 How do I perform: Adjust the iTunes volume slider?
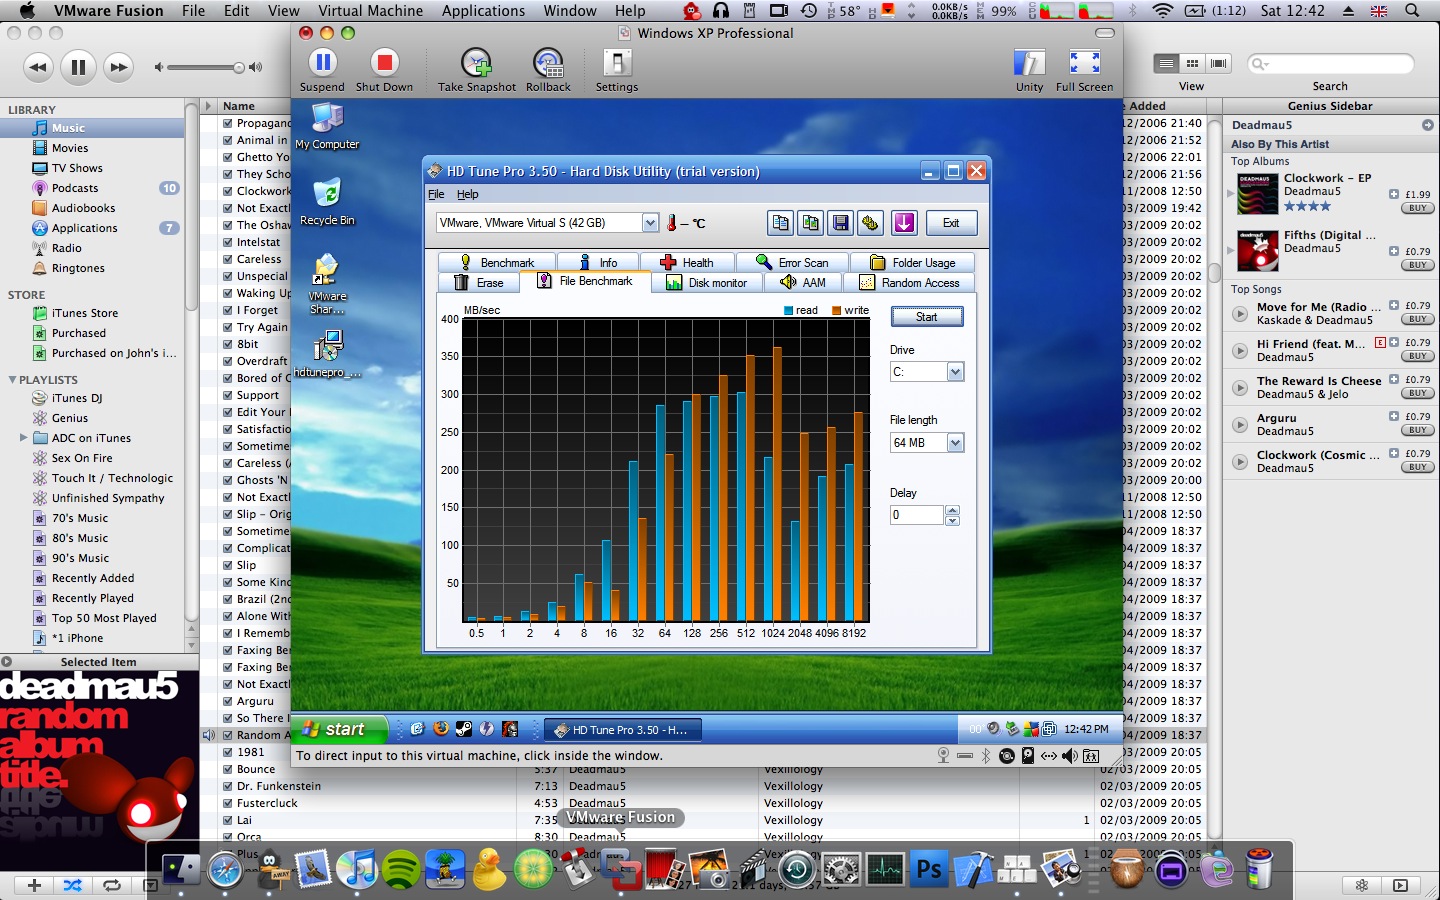pos(206,67)
